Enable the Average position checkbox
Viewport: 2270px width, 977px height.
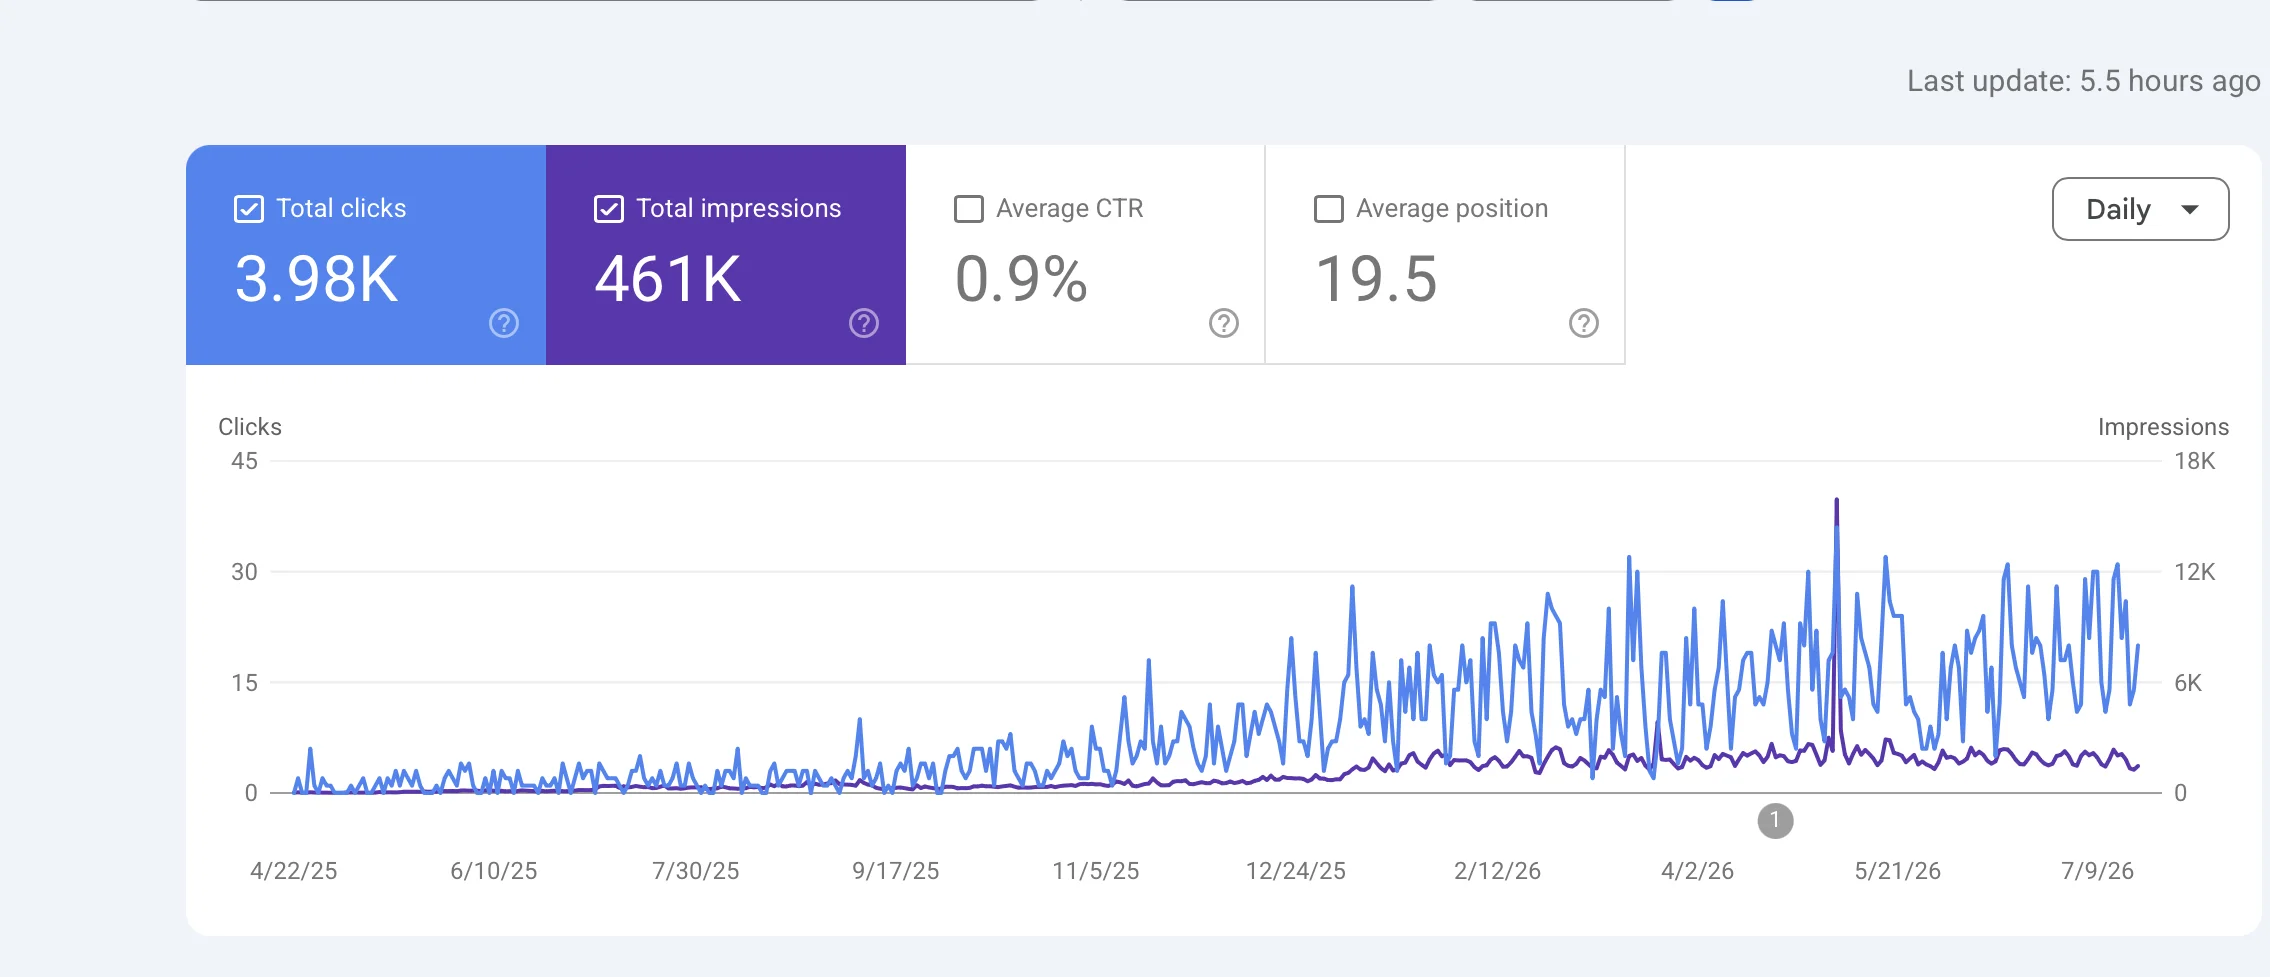(x=1329, y=209)
